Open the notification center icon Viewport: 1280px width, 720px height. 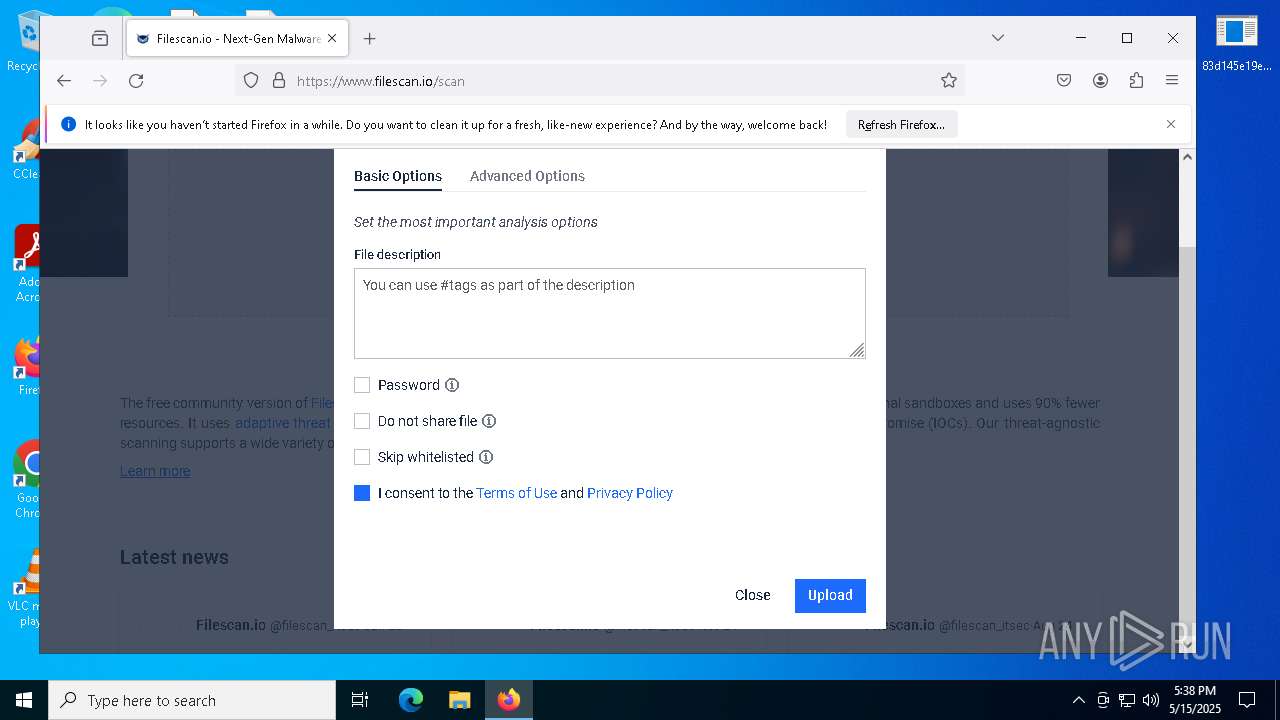coord(1247,700)
